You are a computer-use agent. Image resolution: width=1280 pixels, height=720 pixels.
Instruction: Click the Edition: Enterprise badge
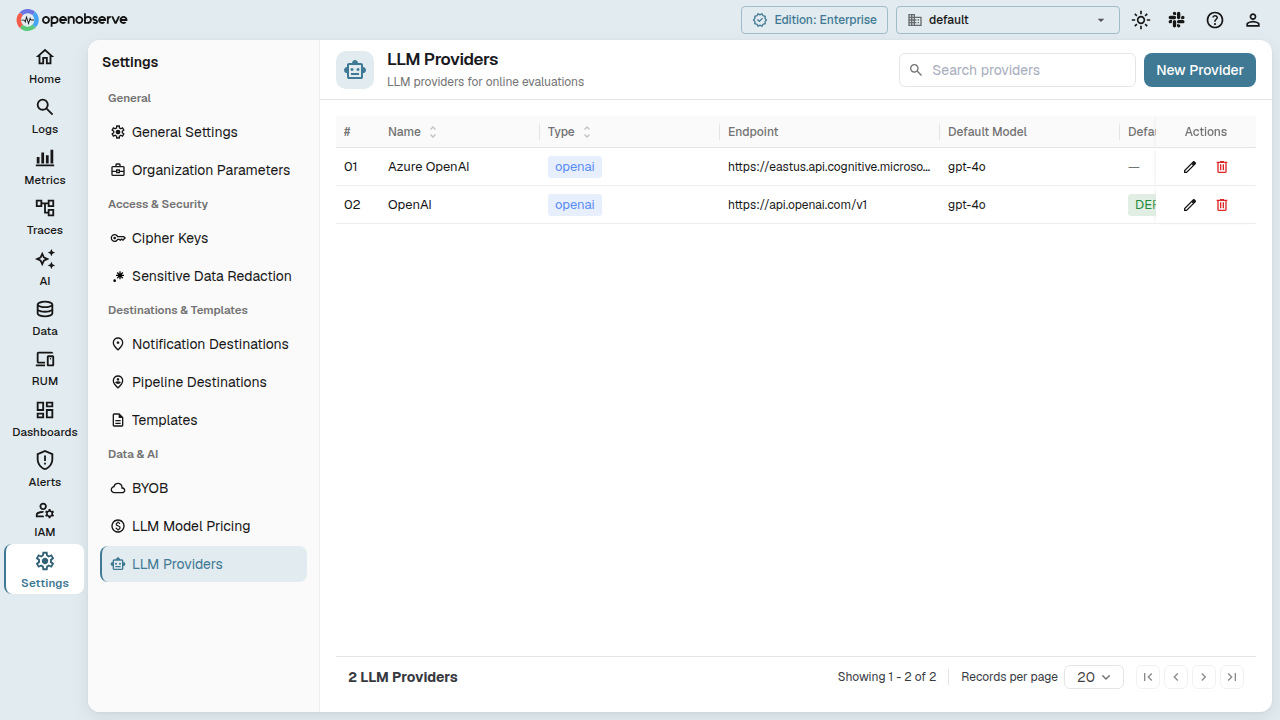814,20
